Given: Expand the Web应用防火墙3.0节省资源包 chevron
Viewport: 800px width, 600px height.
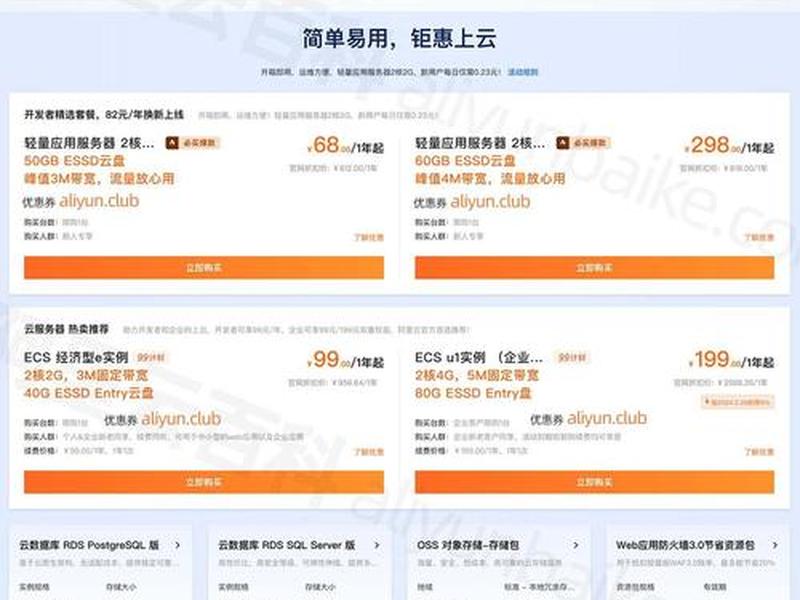Looking at the screenshot, I should [x=774, y=545].
